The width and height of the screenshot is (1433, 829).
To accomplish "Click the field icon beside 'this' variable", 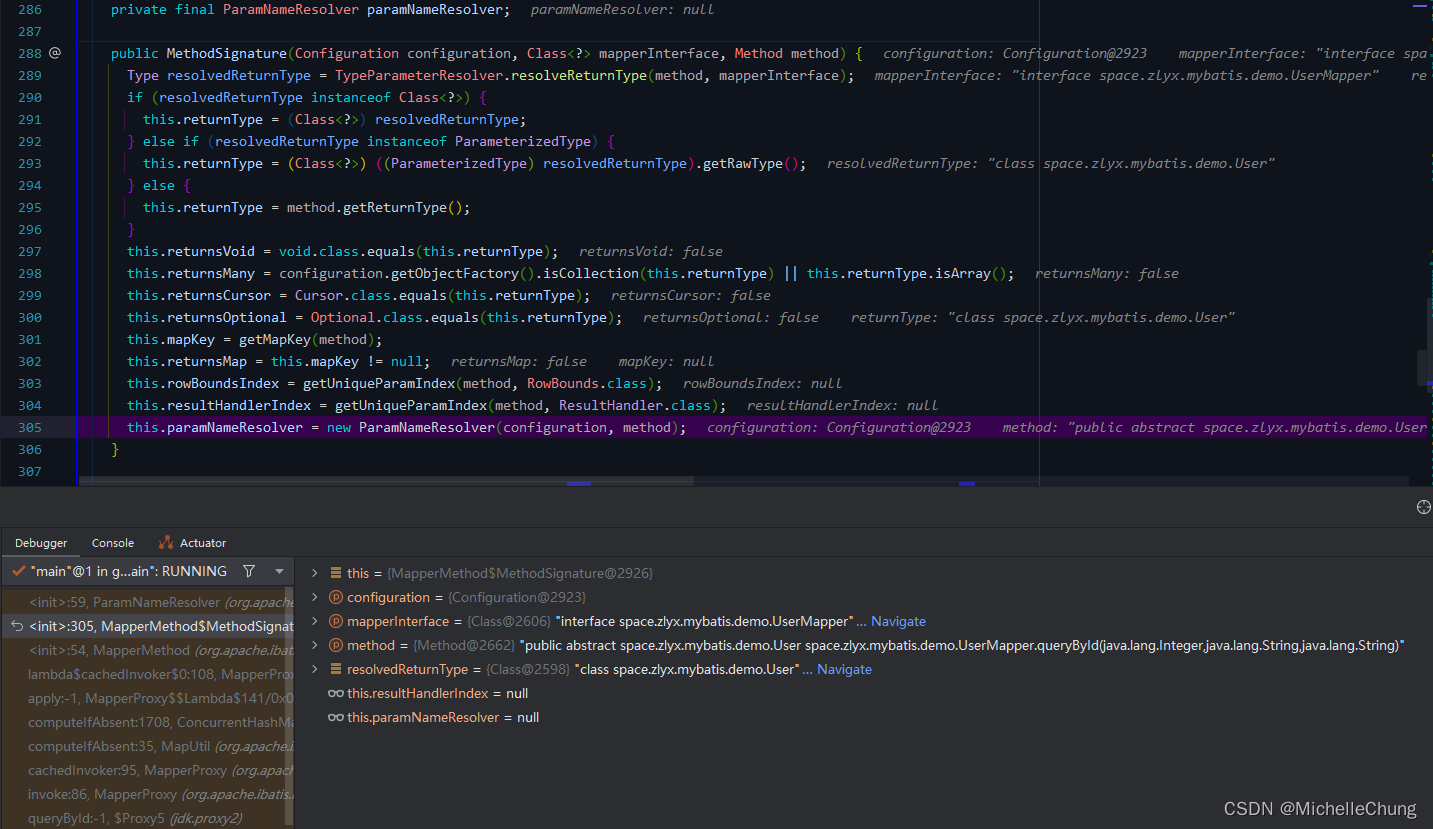I will tap(336, 573).
